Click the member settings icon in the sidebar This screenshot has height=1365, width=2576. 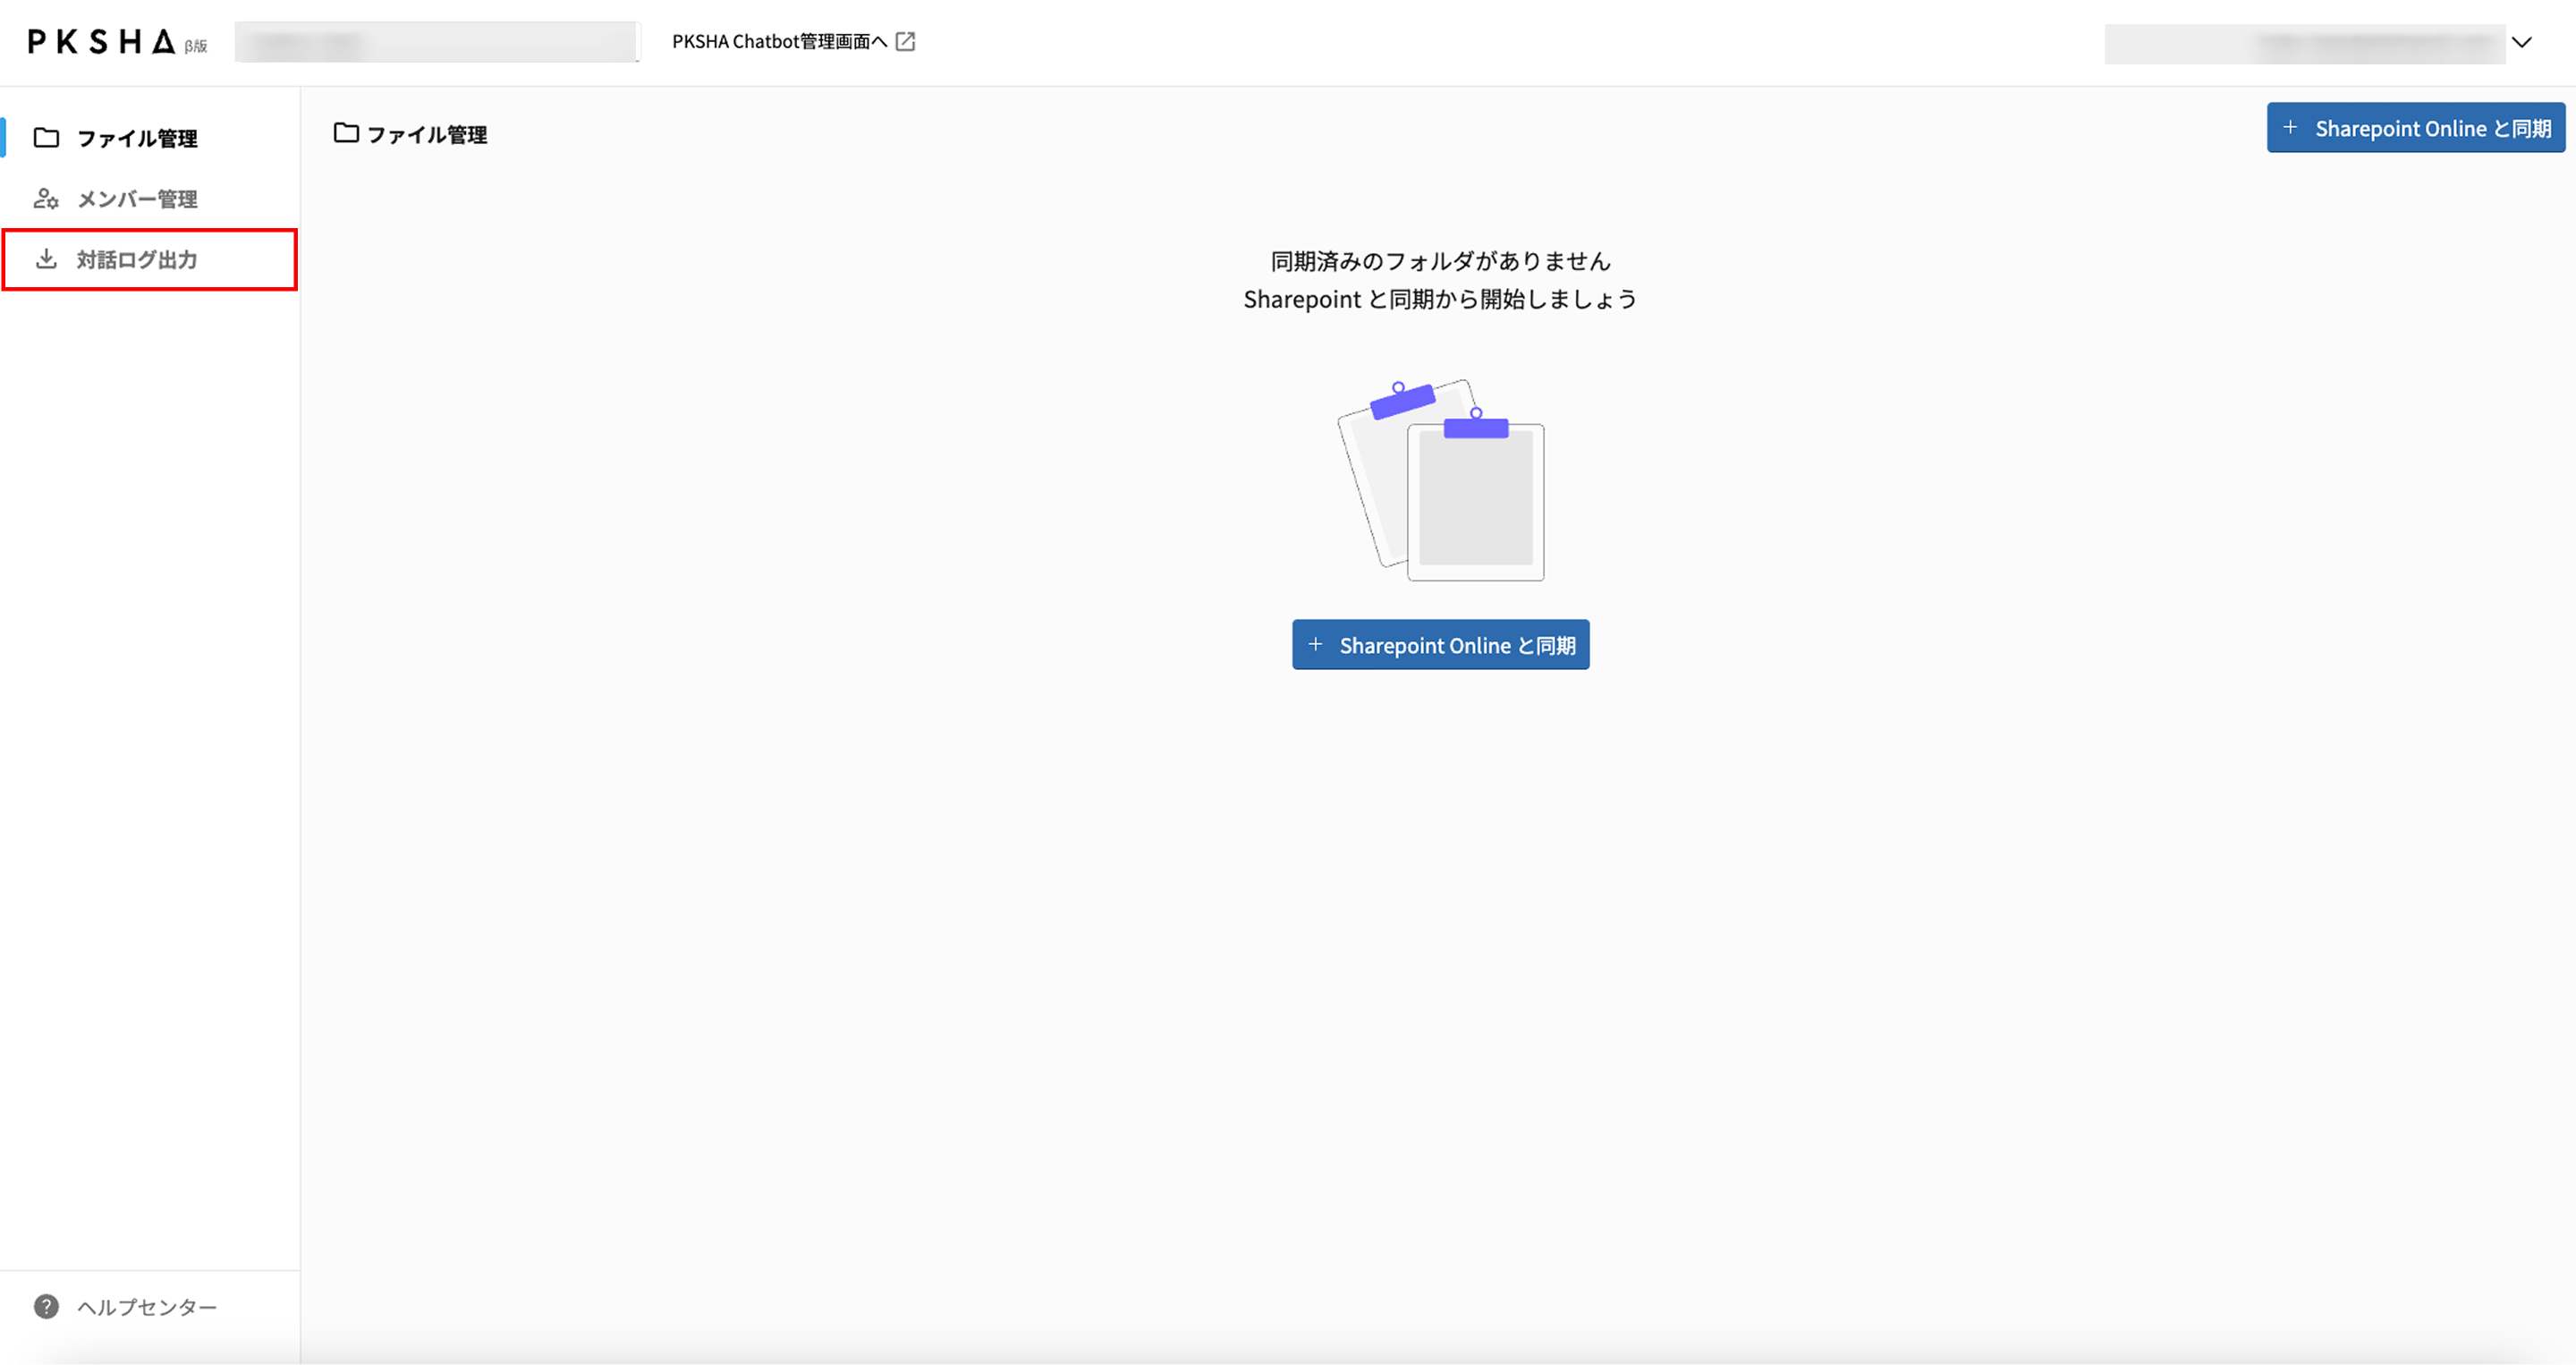click(x=46, y=199)
